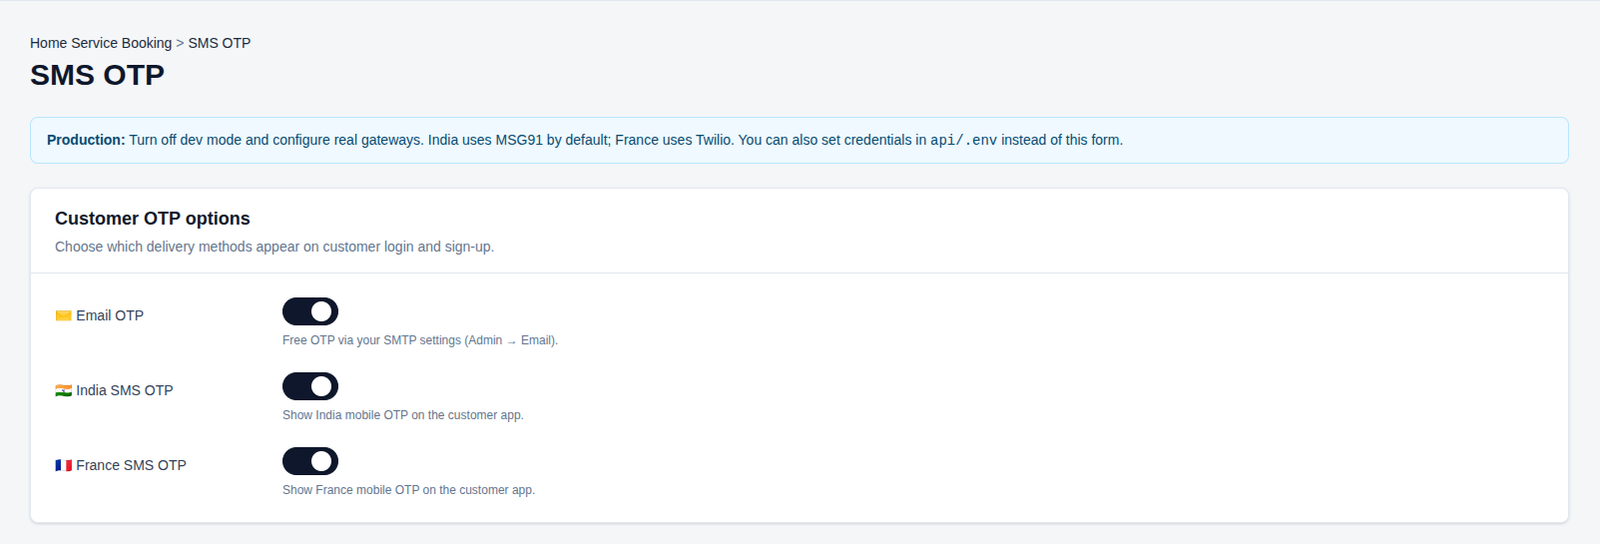
Task: Click the Customer OTP options heading
Action: (x=152, y=218)
